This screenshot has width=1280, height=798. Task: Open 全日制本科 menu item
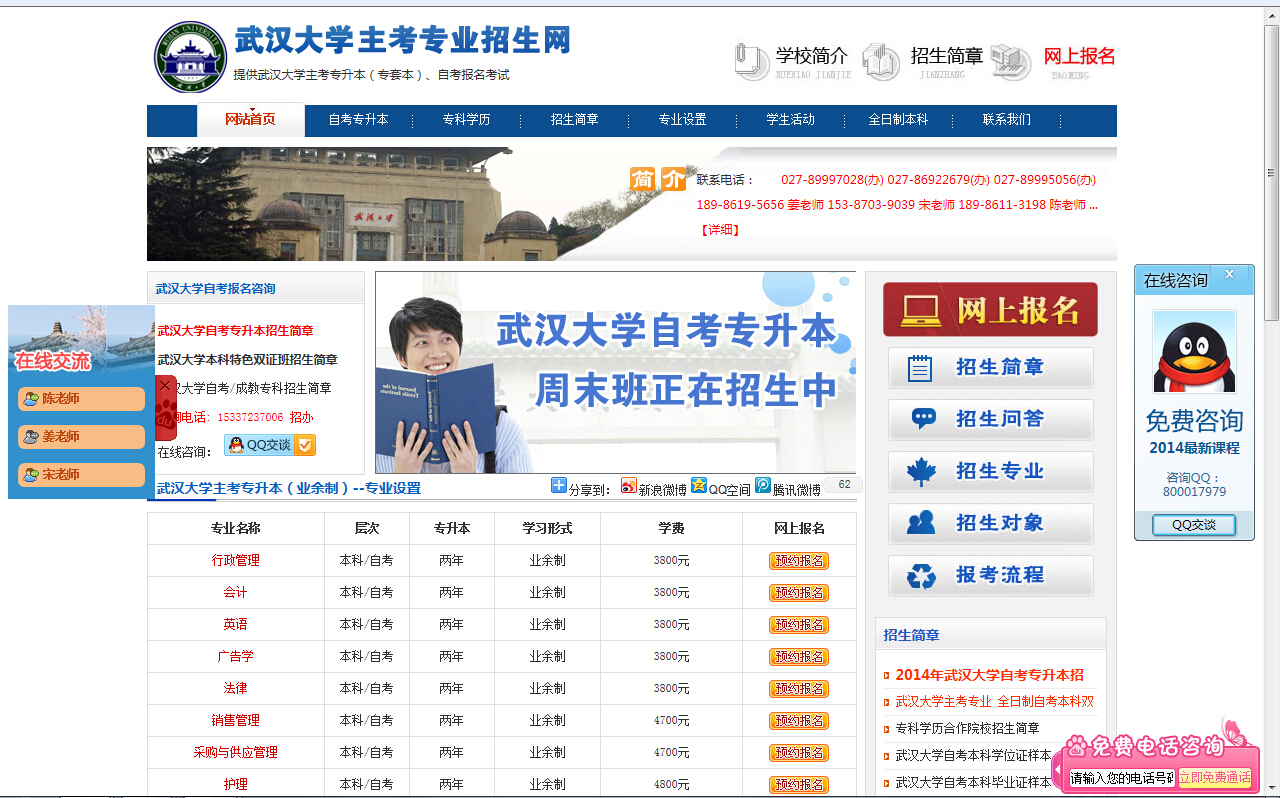(x=898, y=120)
